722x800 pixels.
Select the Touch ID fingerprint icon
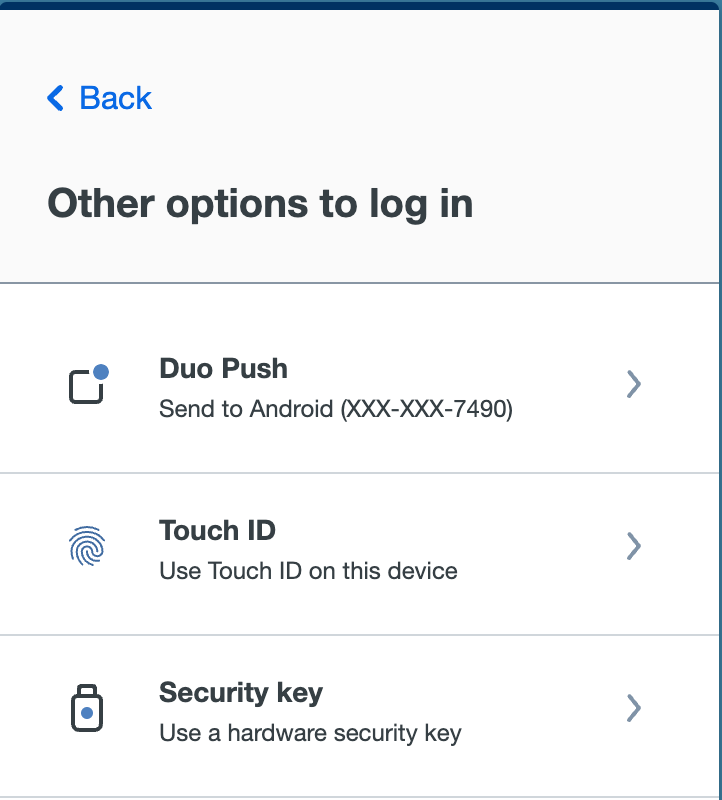coord(86,547)
